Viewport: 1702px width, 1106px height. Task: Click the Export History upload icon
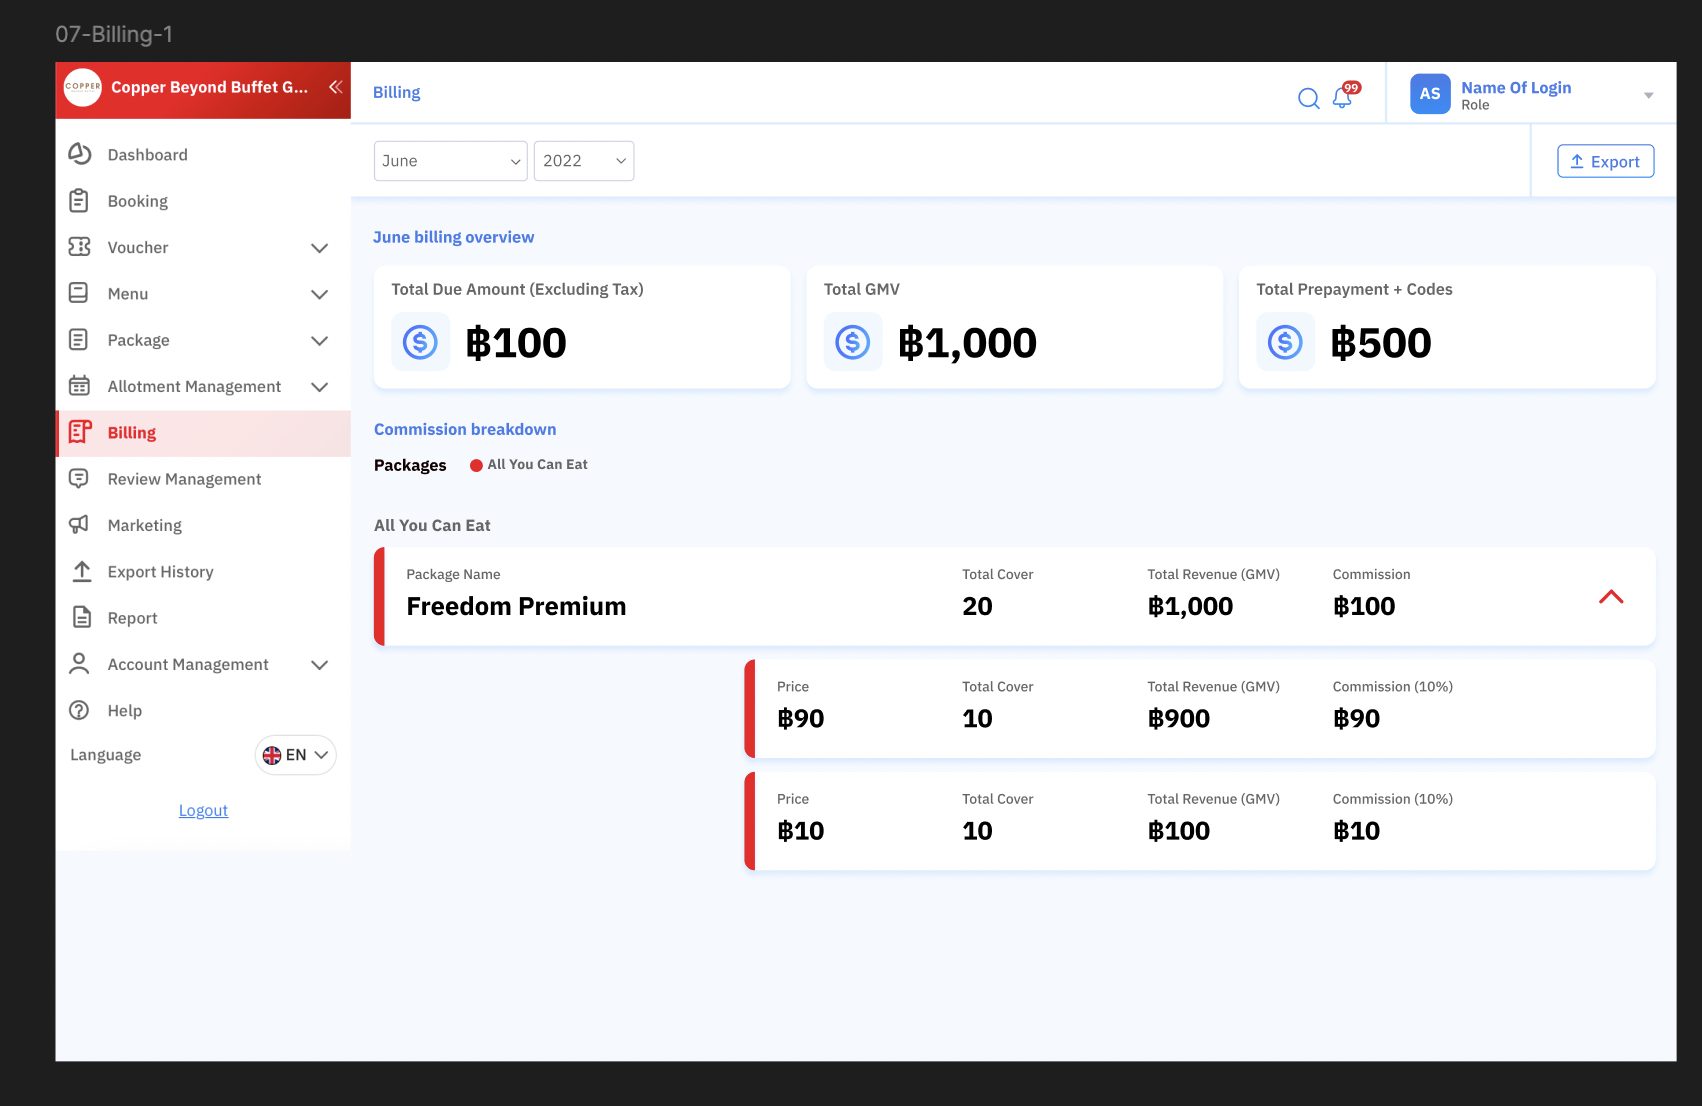click(81, 571)
